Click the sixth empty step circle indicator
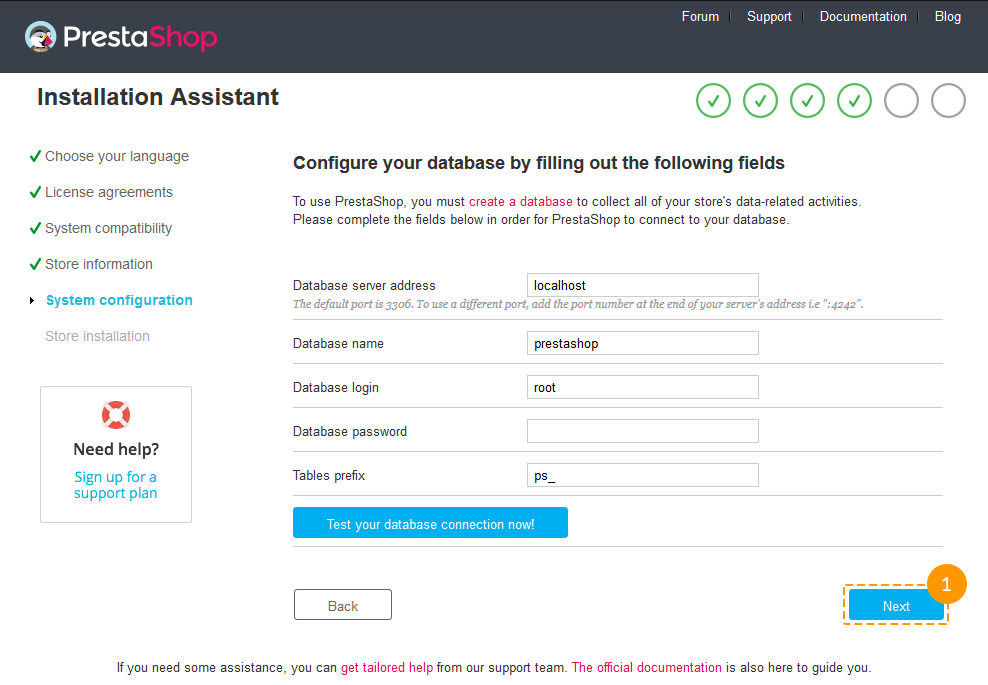This screenshot has width=988, height=685. click(948, 101)
